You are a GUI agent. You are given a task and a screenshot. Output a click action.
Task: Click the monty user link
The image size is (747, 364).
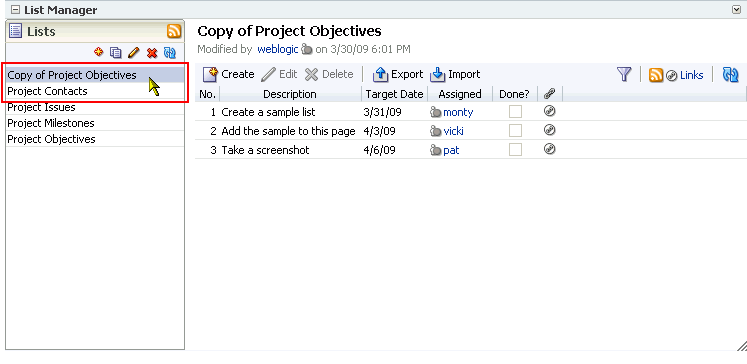(x=458, y=112)
